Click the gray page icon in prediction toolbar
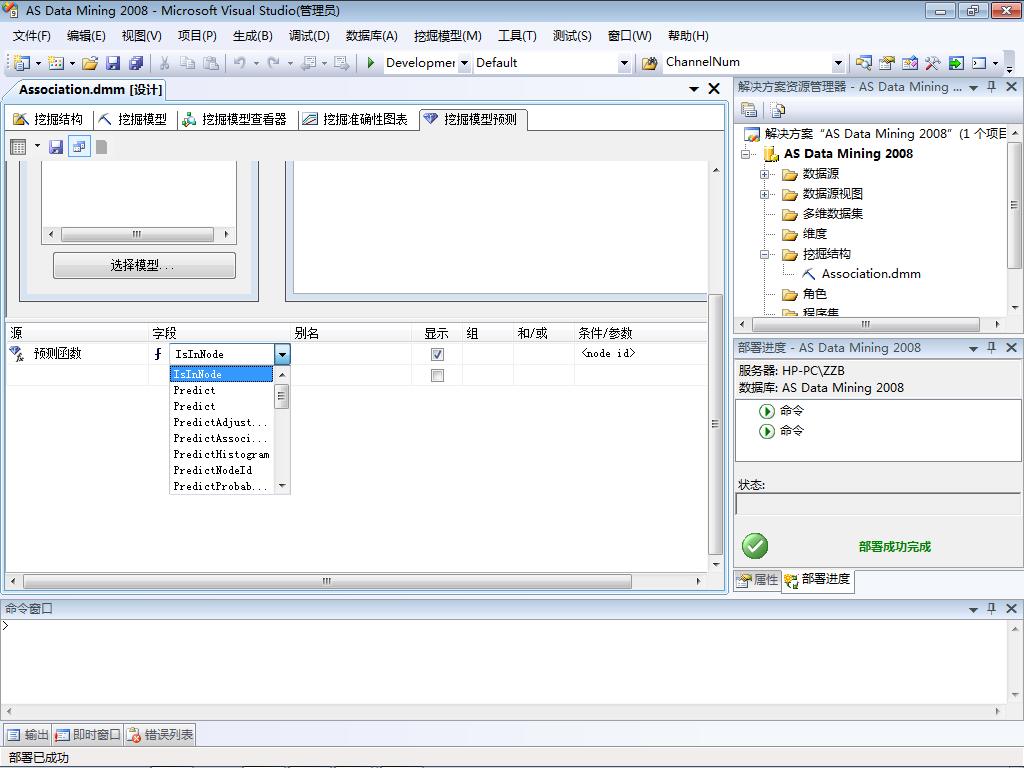Viewport: 1024px width, 768px height. pos(101,147)
